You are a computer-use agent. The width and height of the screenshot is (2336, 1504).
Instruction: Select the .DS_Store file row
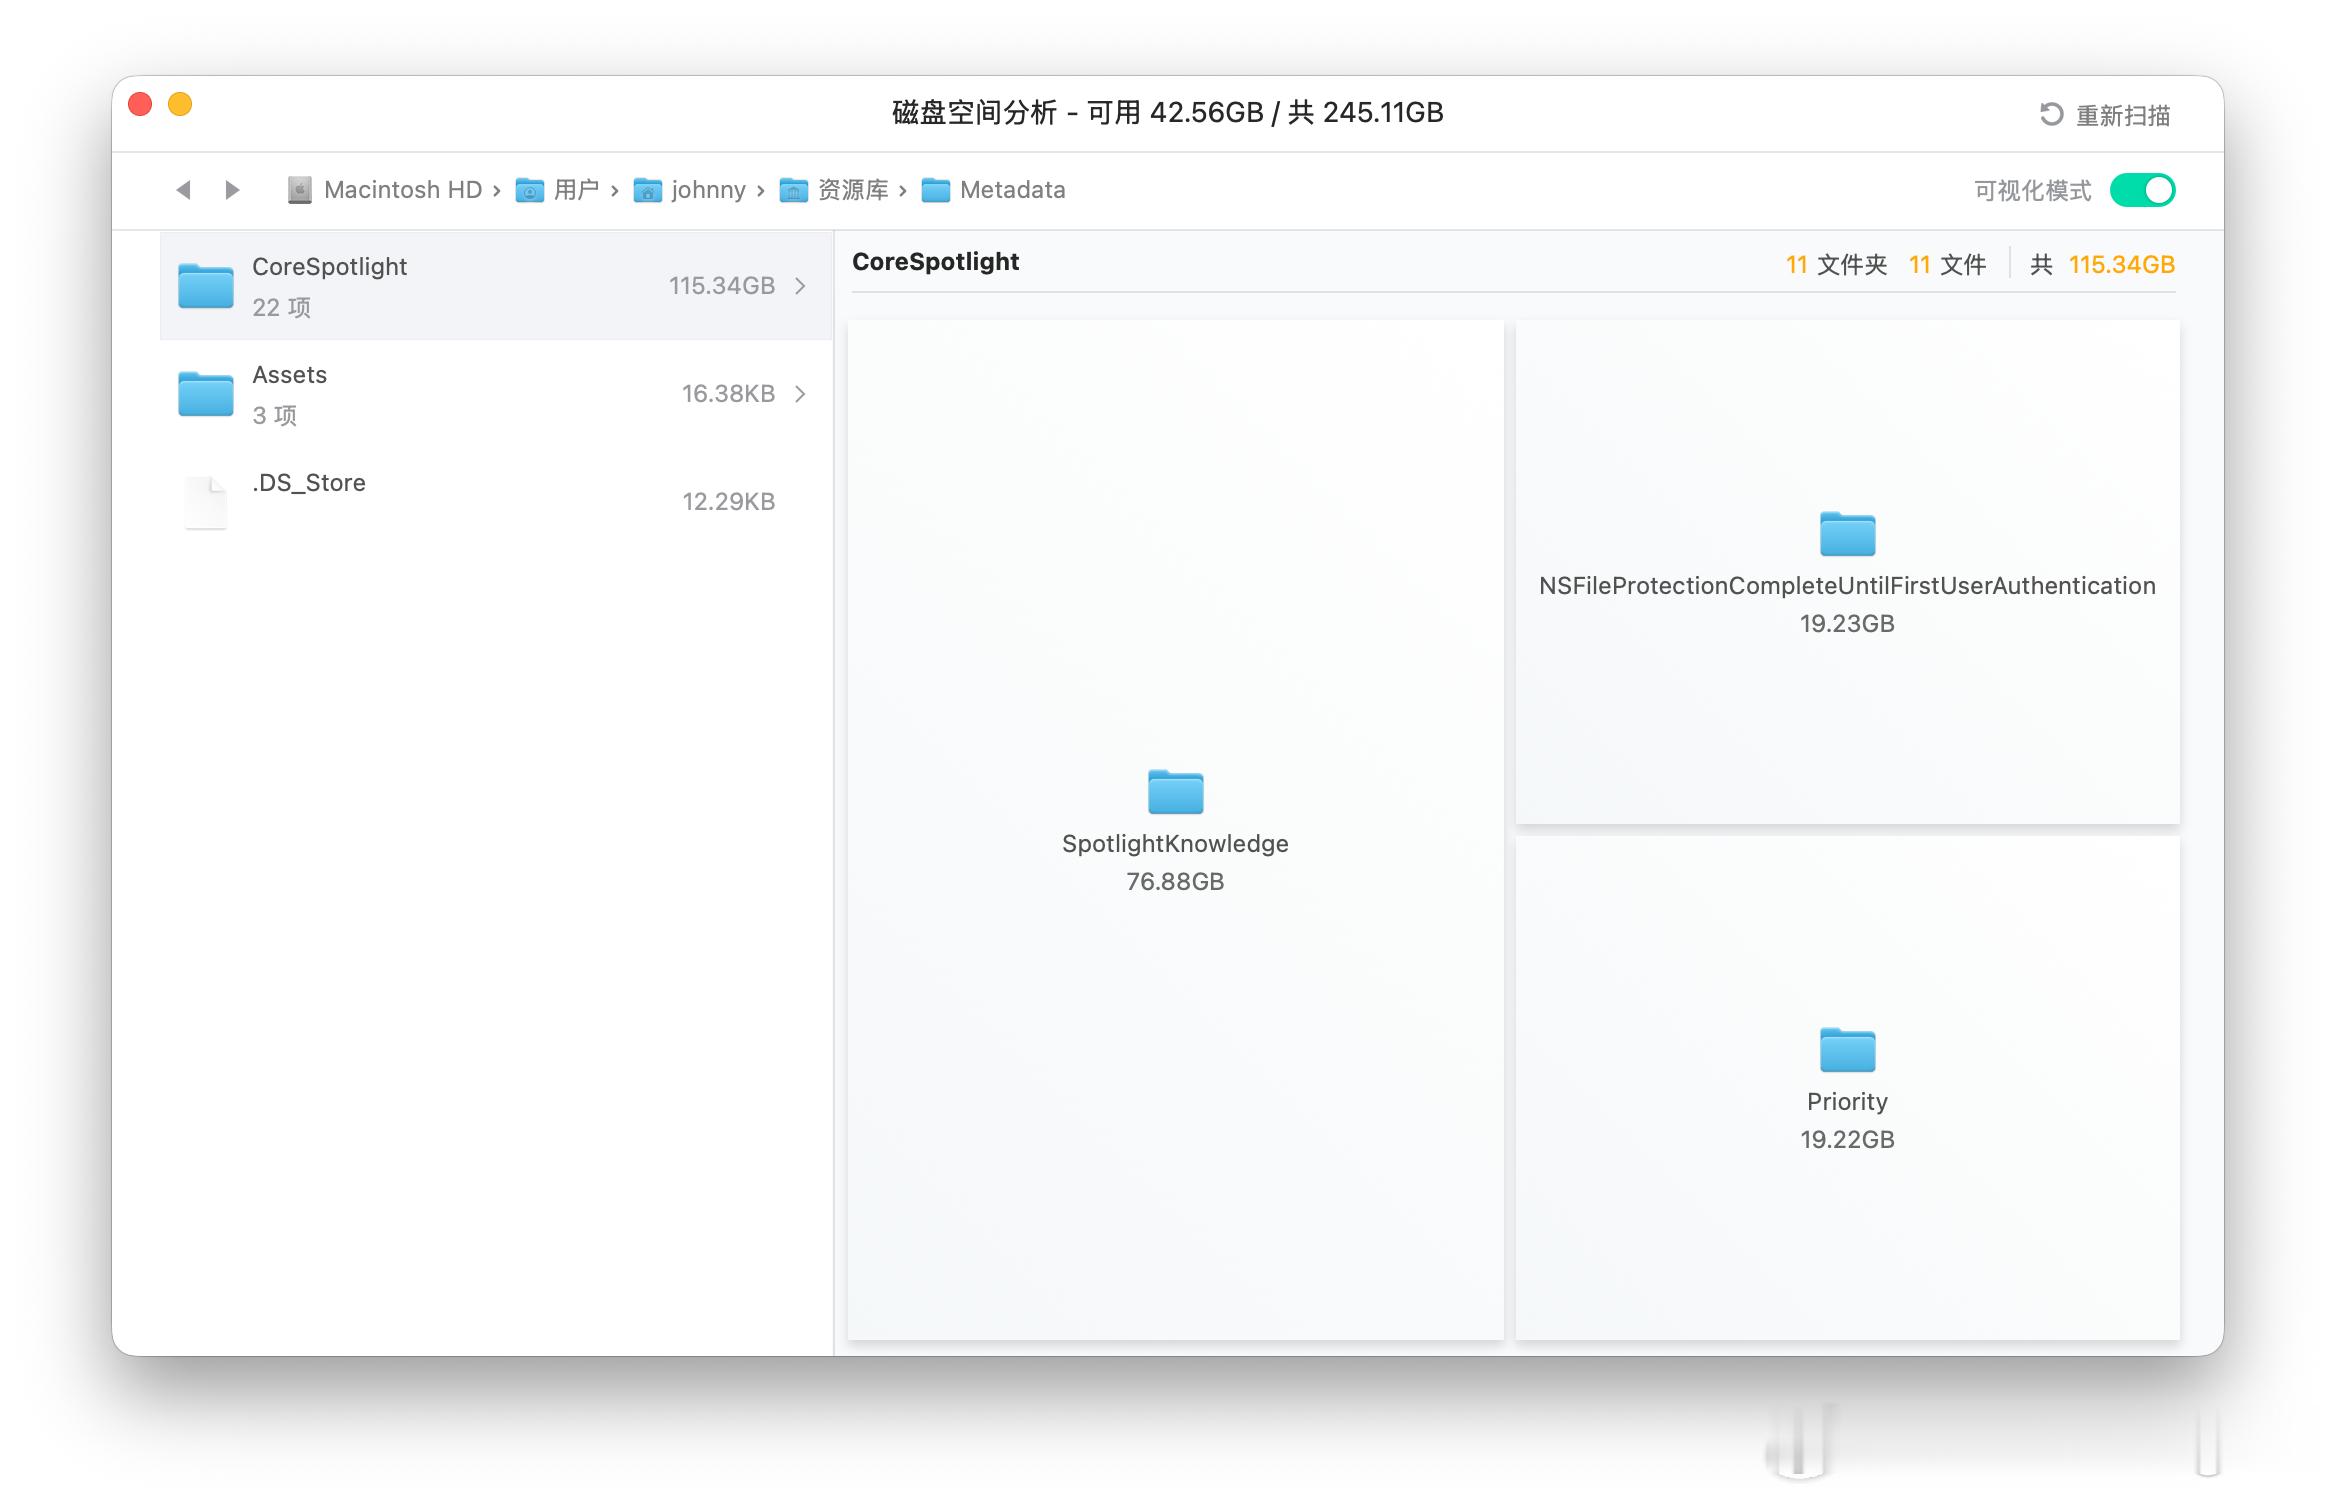click(x=496, y=502)
